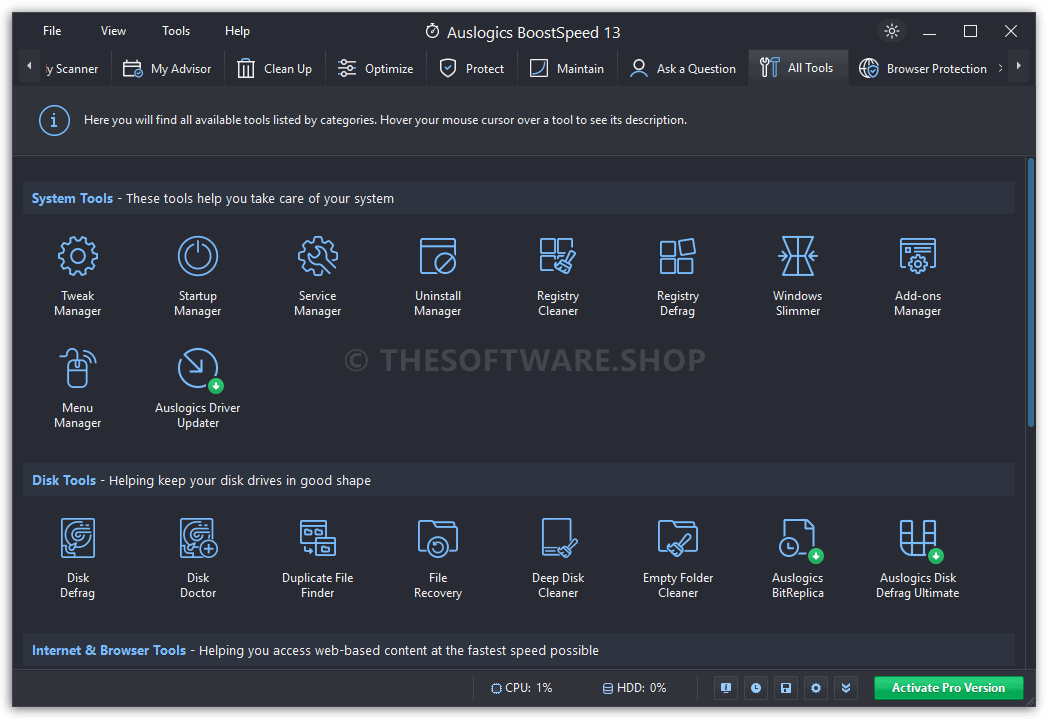This screenshot has width=1048, height=719.
Task: Click the vertical scrollbar of tools list
Action: pos(1031,293)
